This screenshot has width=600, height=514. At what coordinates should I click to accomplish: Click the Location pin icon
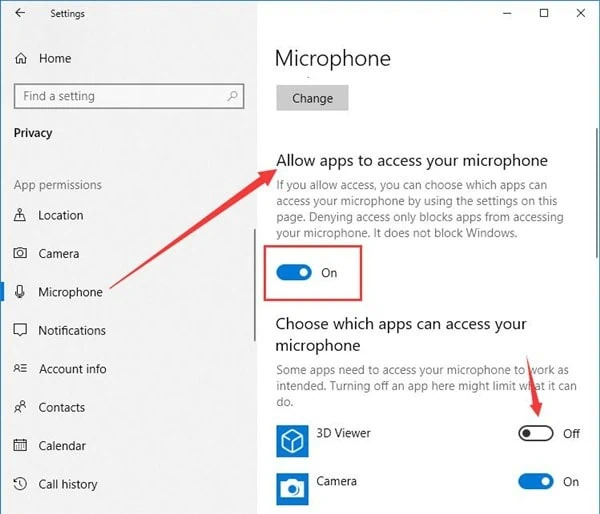coord(21,215)
